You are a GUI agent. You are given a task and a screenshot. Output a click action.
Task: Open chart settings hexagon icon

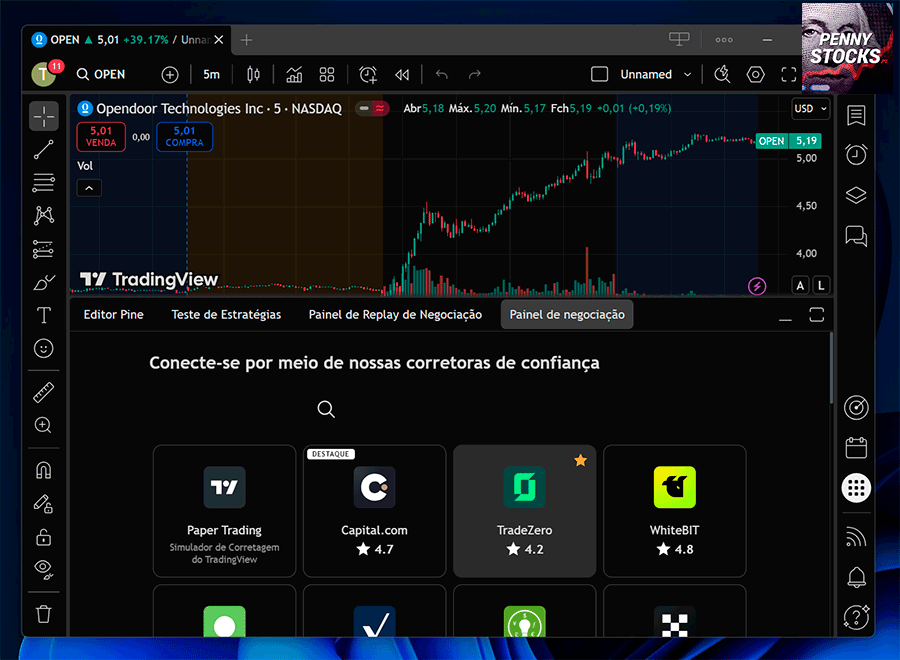[755, 75]
